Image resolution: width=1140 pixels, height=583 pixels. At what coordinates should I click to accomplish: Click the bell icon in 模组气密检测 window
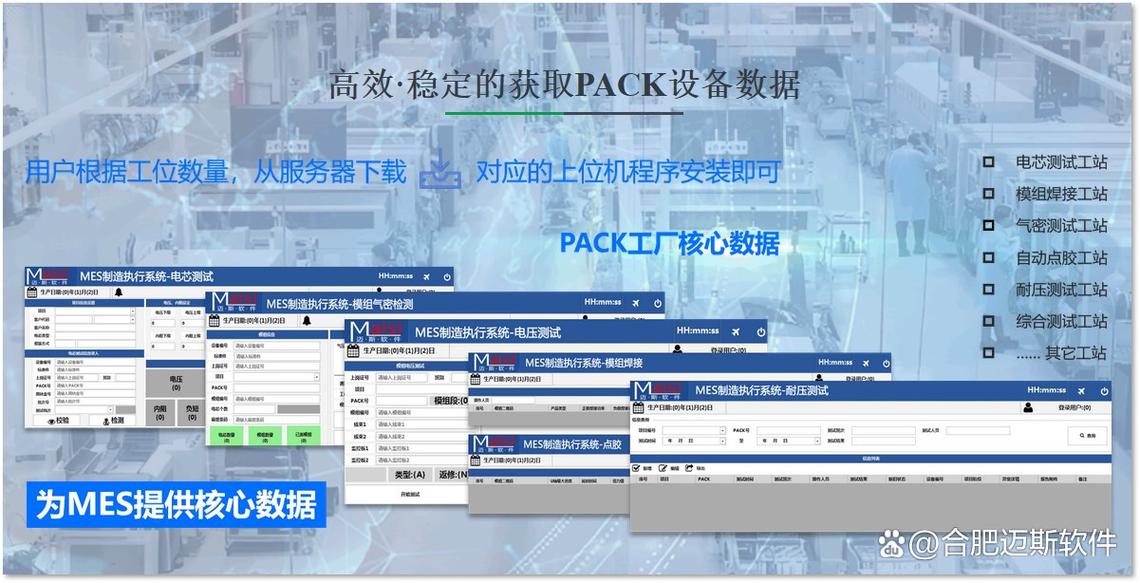pyautogui.click(x=307, y=321)
